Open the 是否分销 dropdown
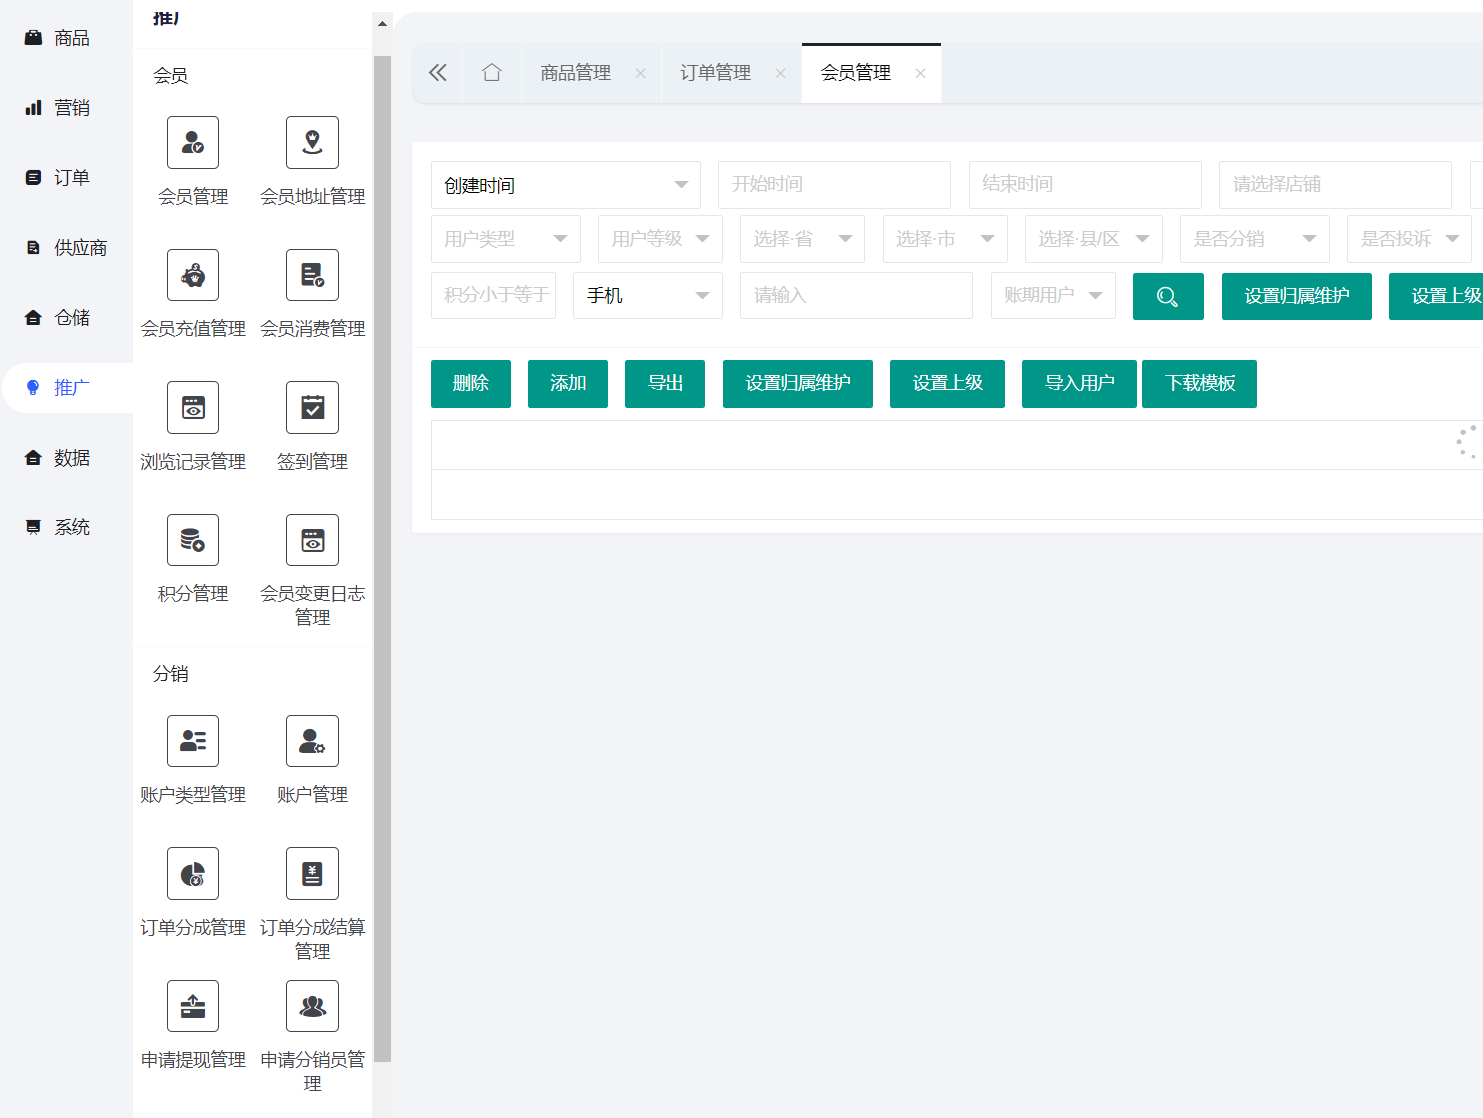The image size is (1483, 1118). [1255, 239]
